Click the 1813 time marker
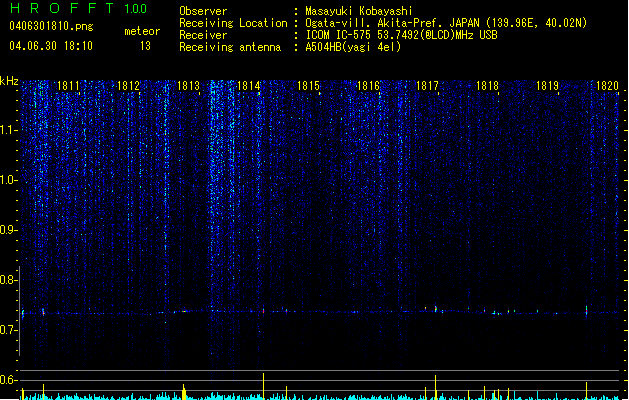This screenshot has width=629, height=400. point(188,85)
